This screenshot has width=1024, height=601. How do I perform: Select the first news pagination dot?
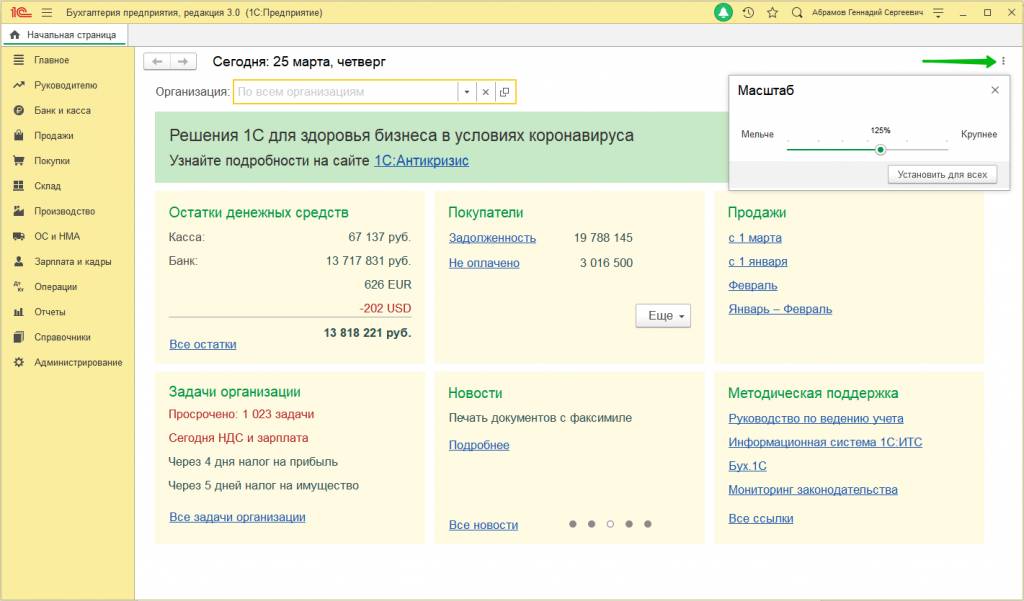[573, 524]
